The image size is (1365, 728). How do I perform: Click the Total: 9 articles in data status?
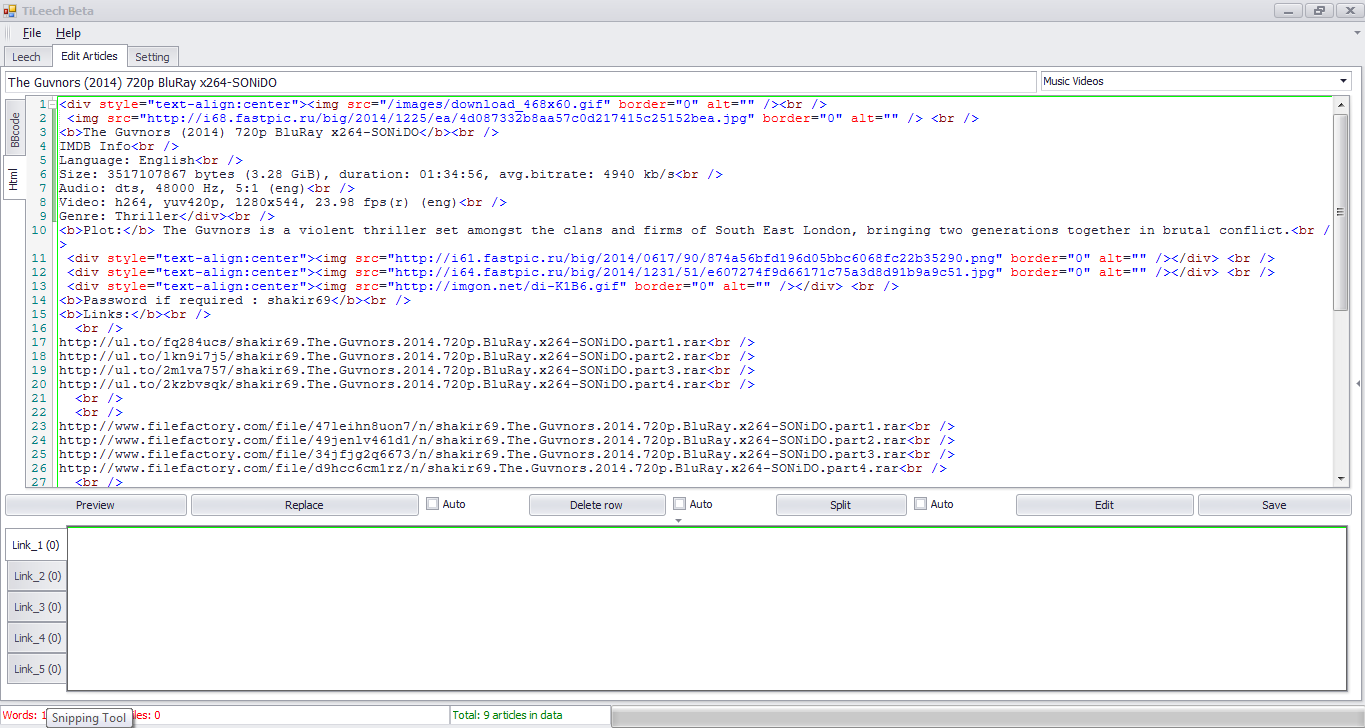coord(507,715)
